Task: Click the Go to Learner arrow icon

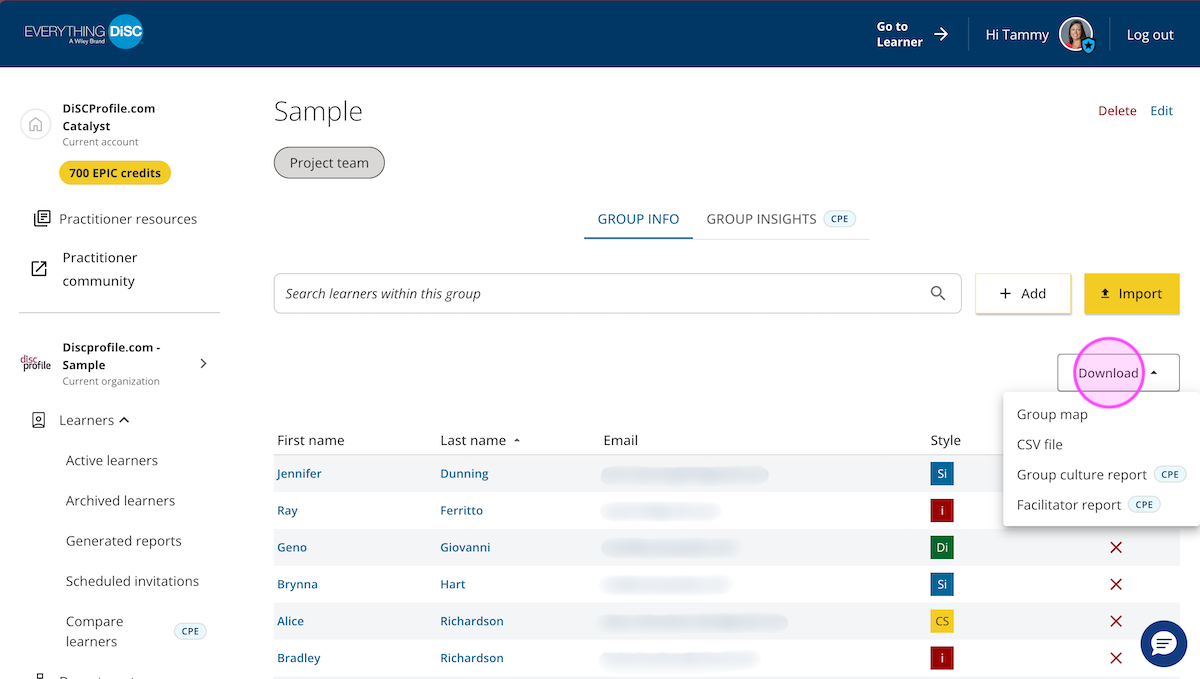Action: pyautogui.click(x=941, y=34)
